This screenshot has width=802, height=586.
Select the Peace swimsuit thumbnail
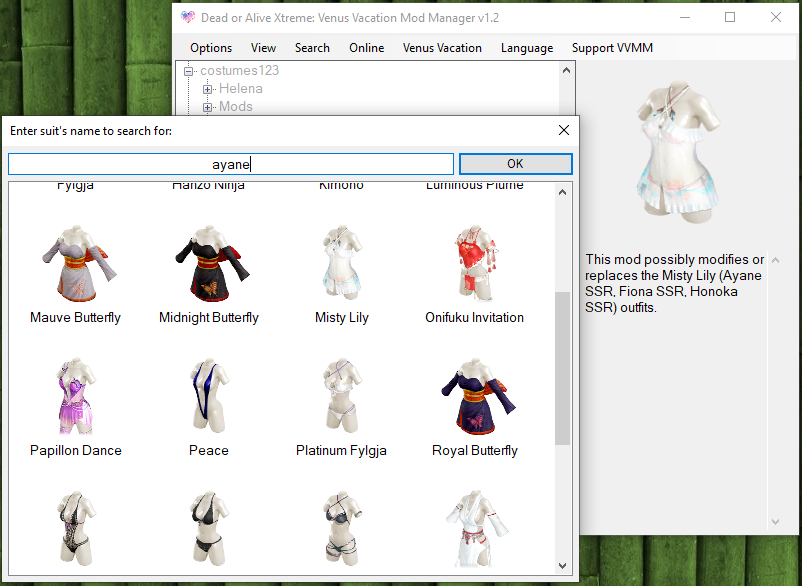click(209, 396)
